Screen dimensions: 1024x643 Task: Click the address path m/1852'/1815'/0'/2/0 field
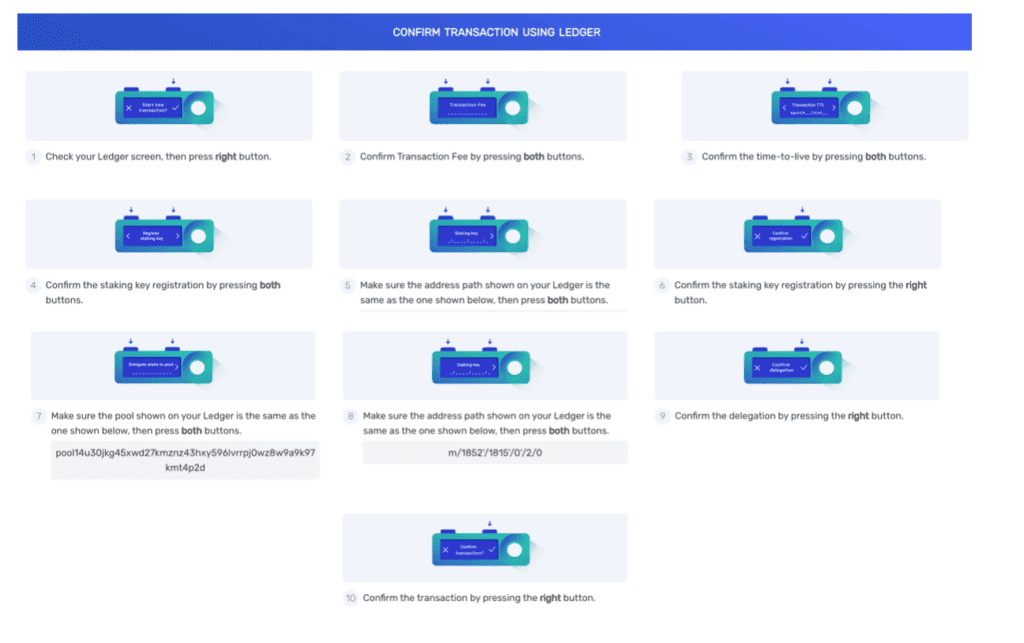pyautogui.click(x=494, y=452)
